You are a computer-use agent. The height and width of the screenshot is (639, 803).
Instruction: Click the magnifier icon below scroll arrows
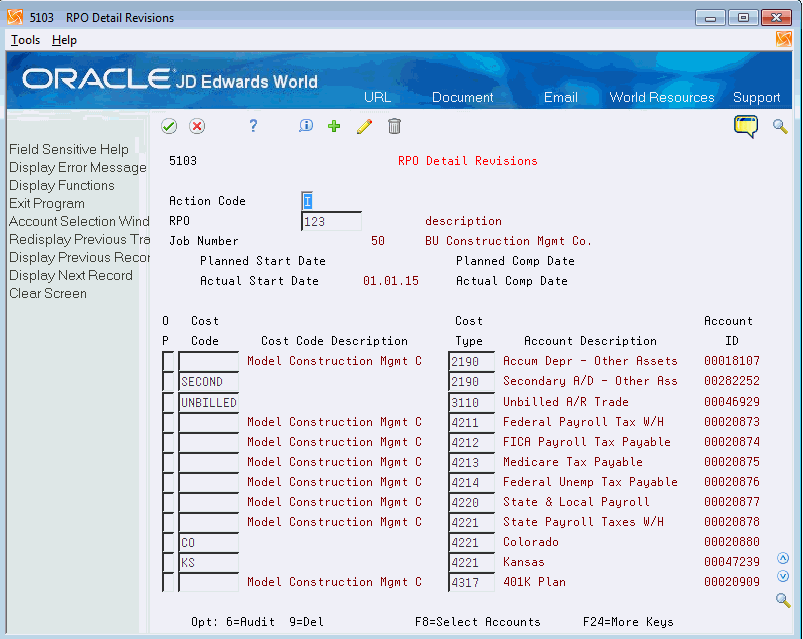click(x=783, y=600)
